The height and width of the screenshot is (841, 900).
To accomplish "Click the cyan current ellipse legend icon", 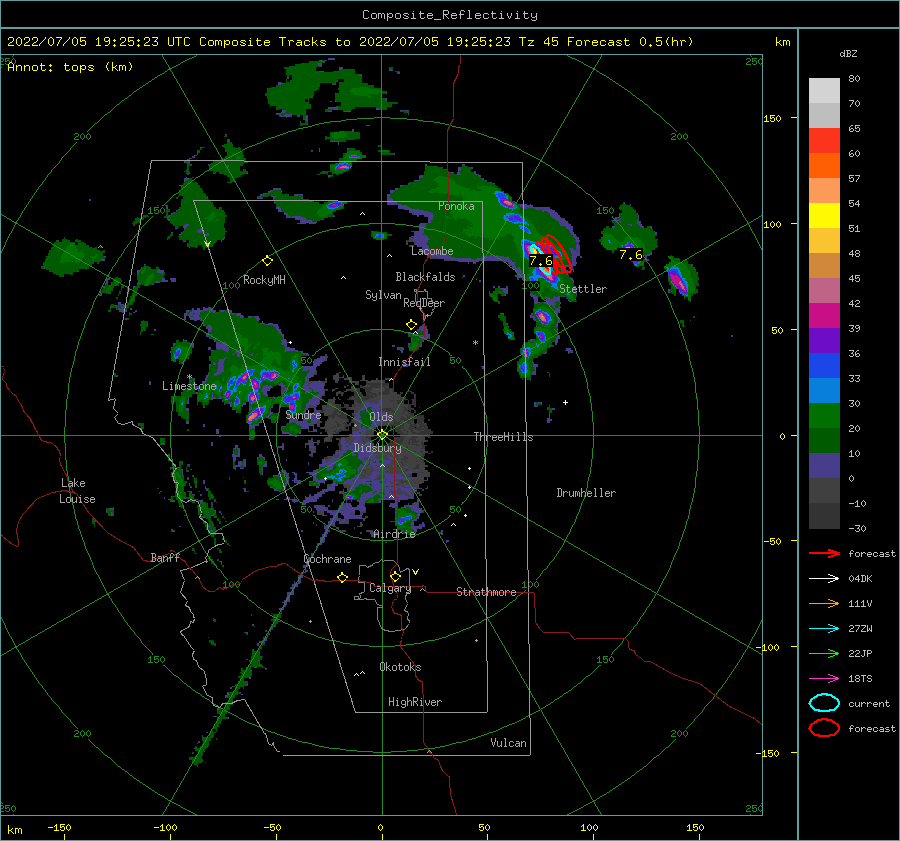I will tap(824, 703).
